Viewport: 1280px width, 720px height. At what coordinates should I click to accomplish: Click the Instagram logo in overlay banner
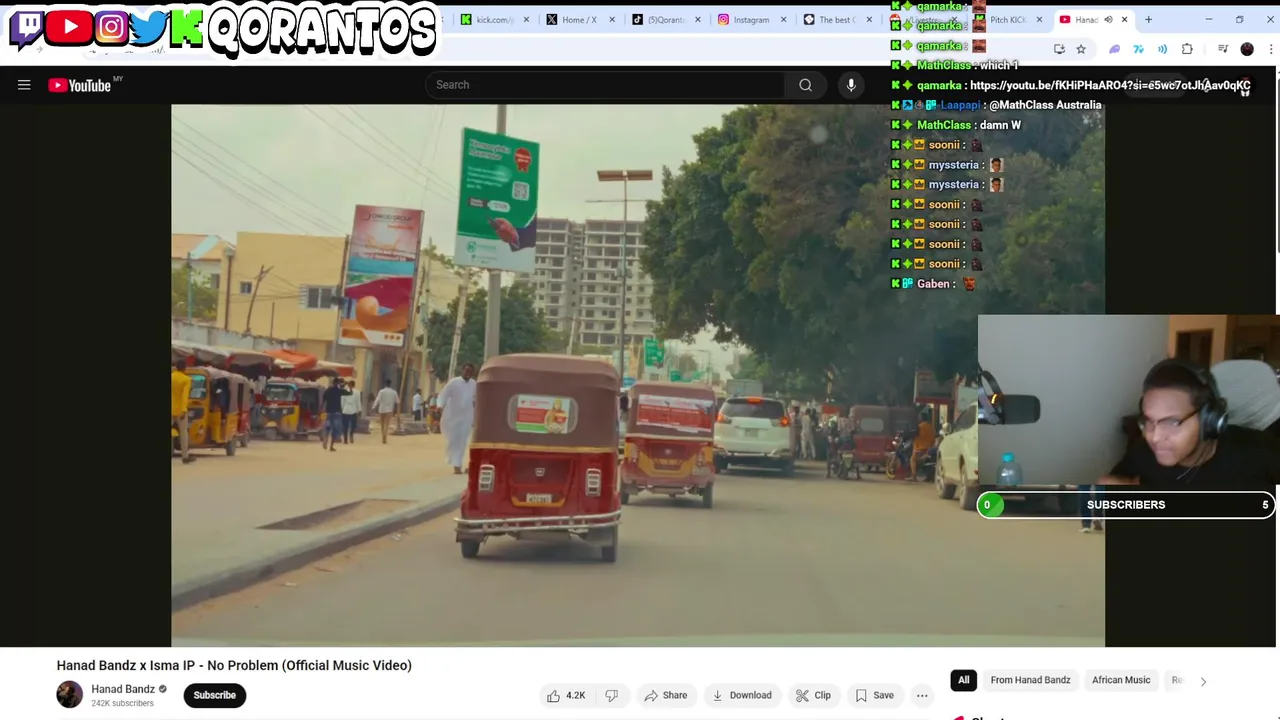pyautogui.click(x=111, y=27)
